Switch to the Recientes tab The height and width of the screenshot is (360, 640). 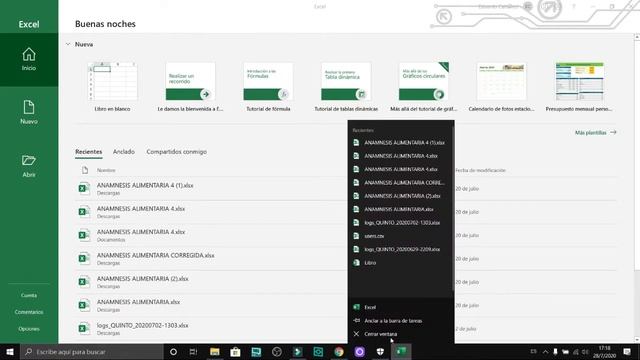point(89,152)
